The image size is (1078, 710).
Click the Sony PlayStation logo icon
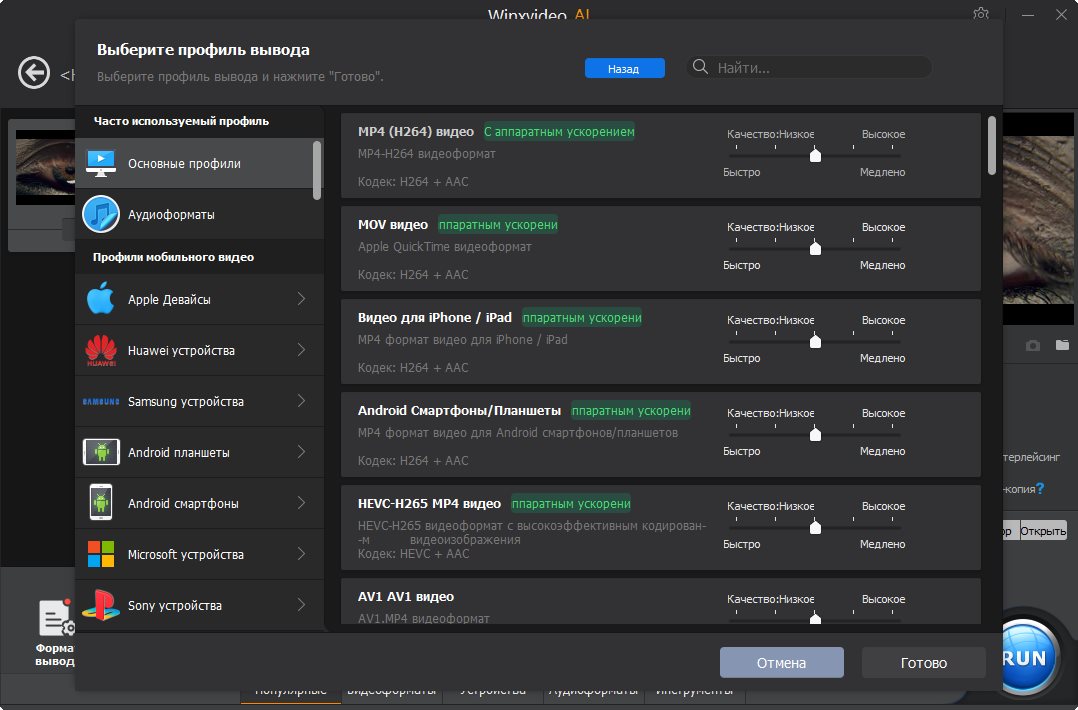(101, 605)
